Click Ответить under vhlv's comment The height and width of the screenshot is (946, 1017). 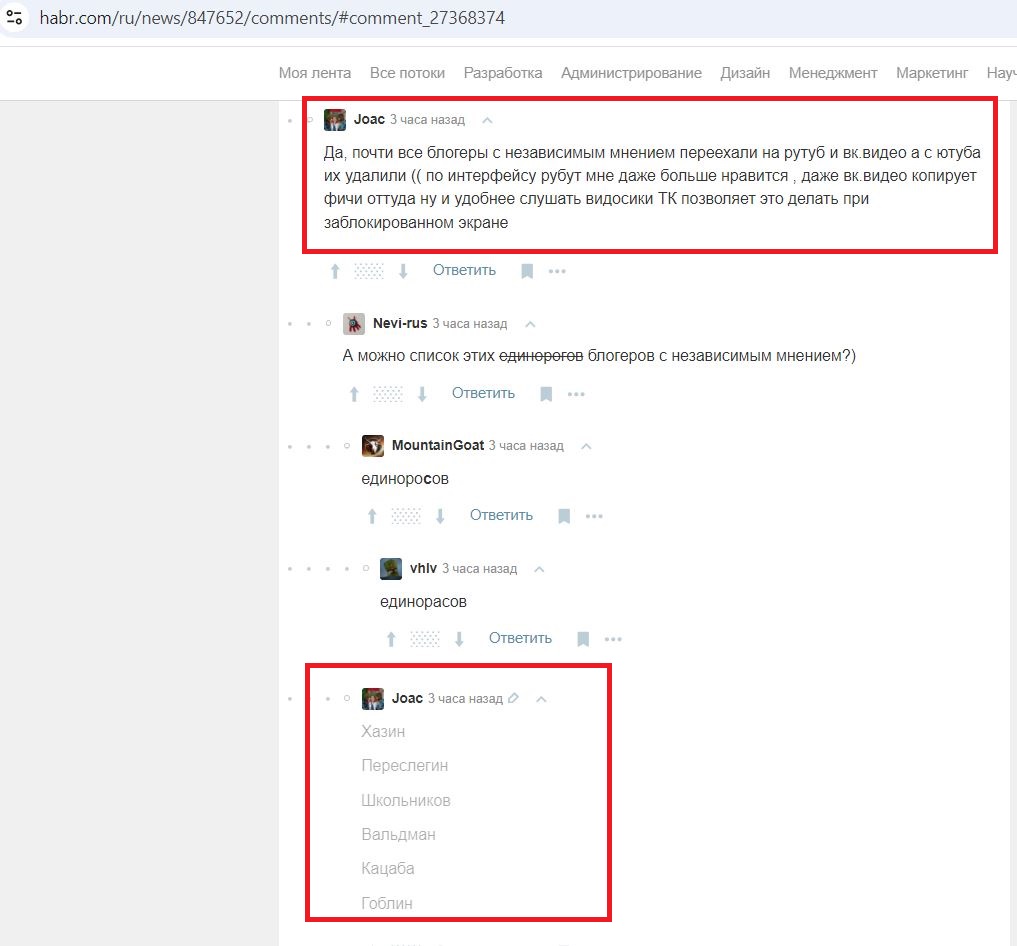tap(520, 638)
